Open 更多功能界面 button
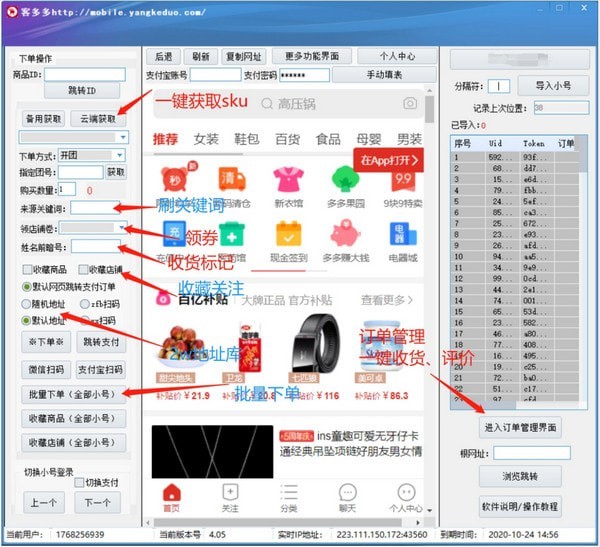The width and height of the screenshot is (600, 547). (312, 56)
